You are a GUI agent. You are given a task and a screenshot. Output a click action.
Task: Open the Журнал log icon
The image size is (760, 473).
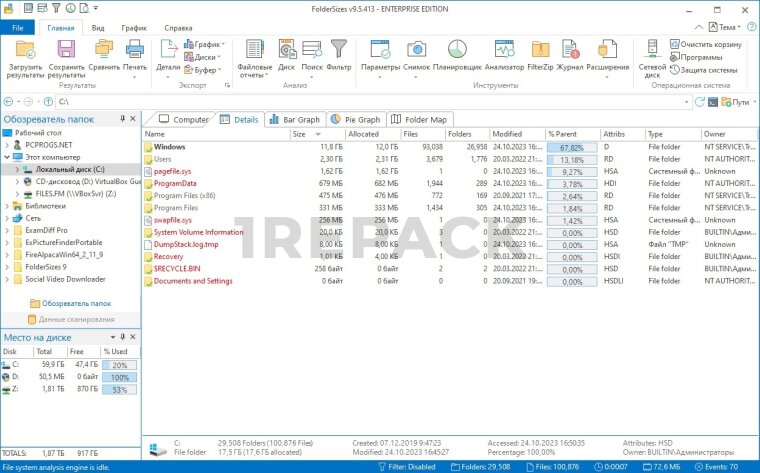pyautogui.click(x=569, y=52)
